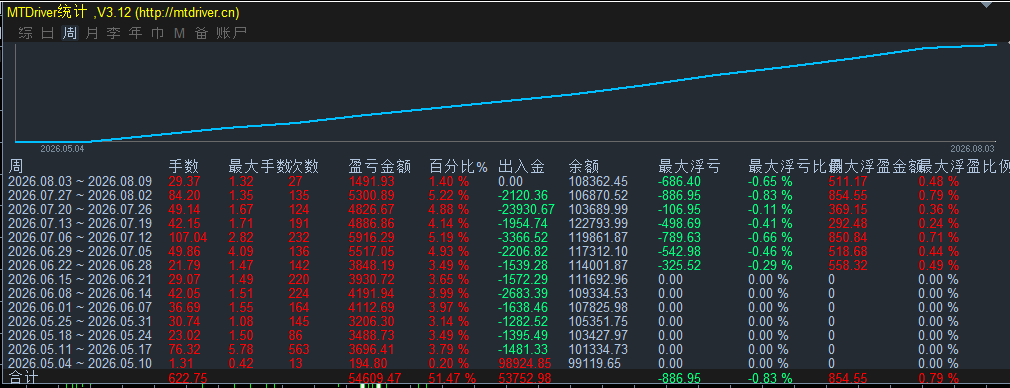Select row 2026.06.08 ~ 2026.06.14

pos(505,293)
